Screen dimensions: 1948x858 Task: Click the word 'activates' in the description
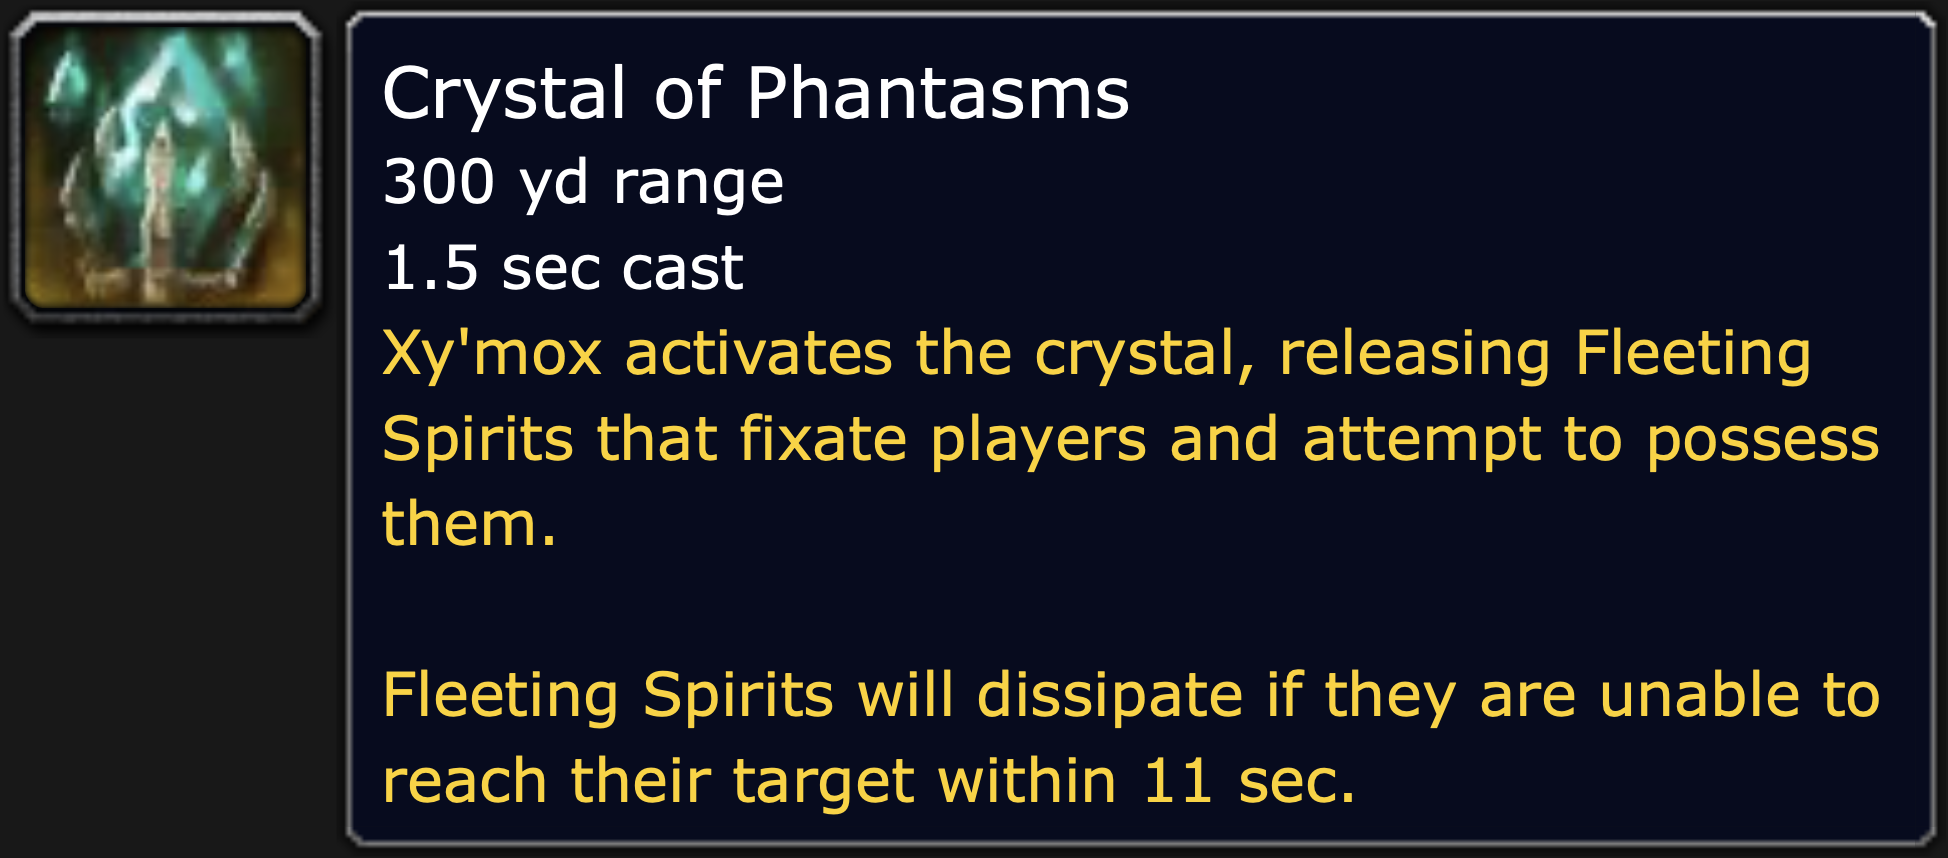click(758, 354)
